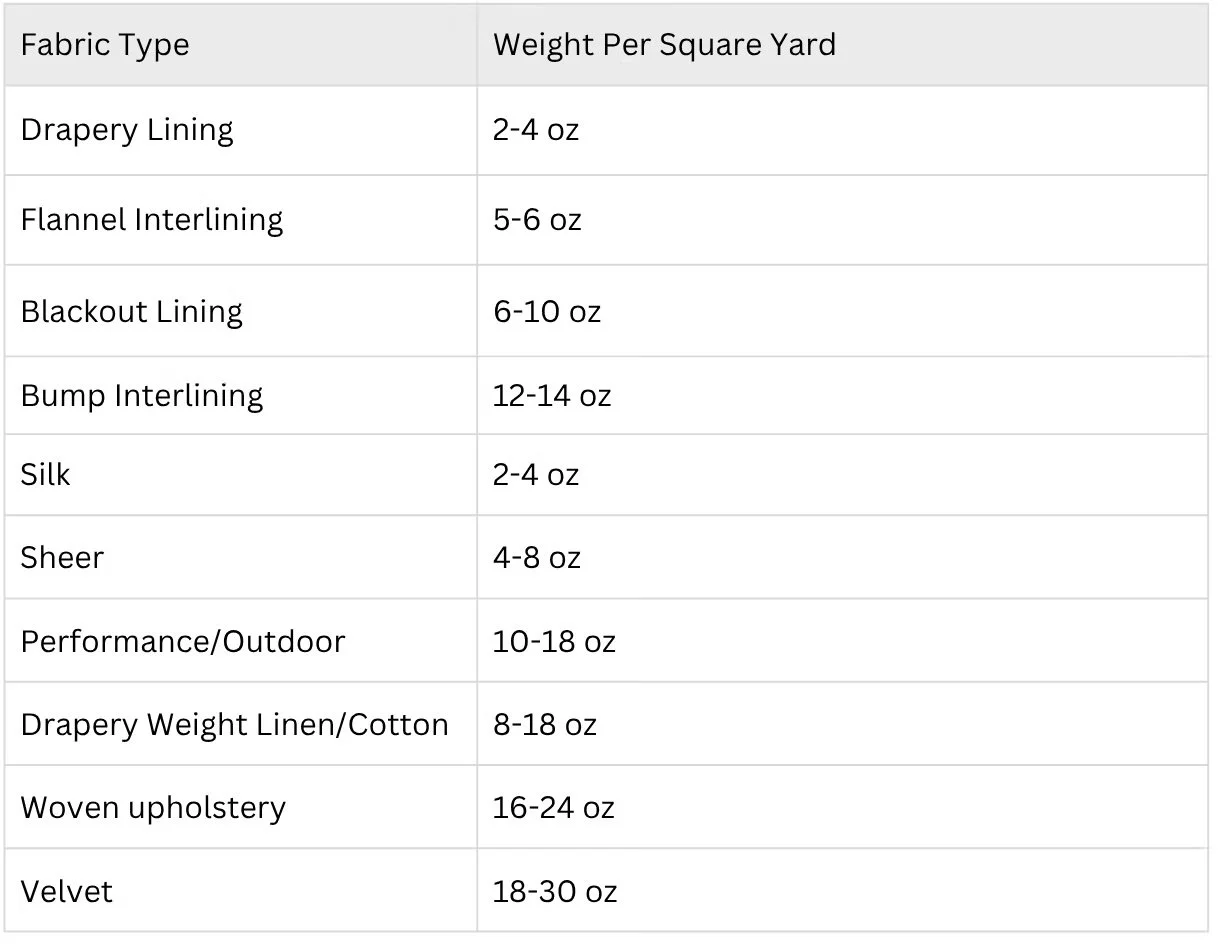Click the 5-6 oz weight value
The image size is (1223, 944).
coord(537,220)
